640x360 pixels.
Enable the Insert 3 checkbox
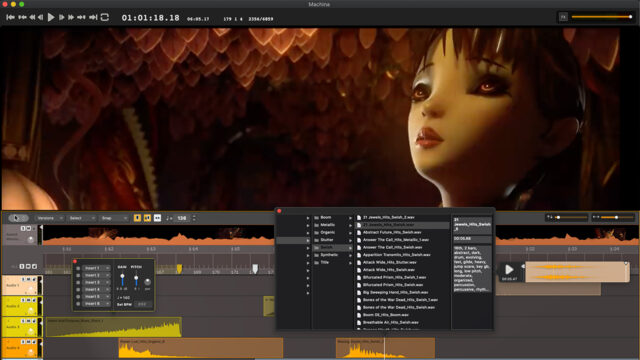tap(78, 282)
